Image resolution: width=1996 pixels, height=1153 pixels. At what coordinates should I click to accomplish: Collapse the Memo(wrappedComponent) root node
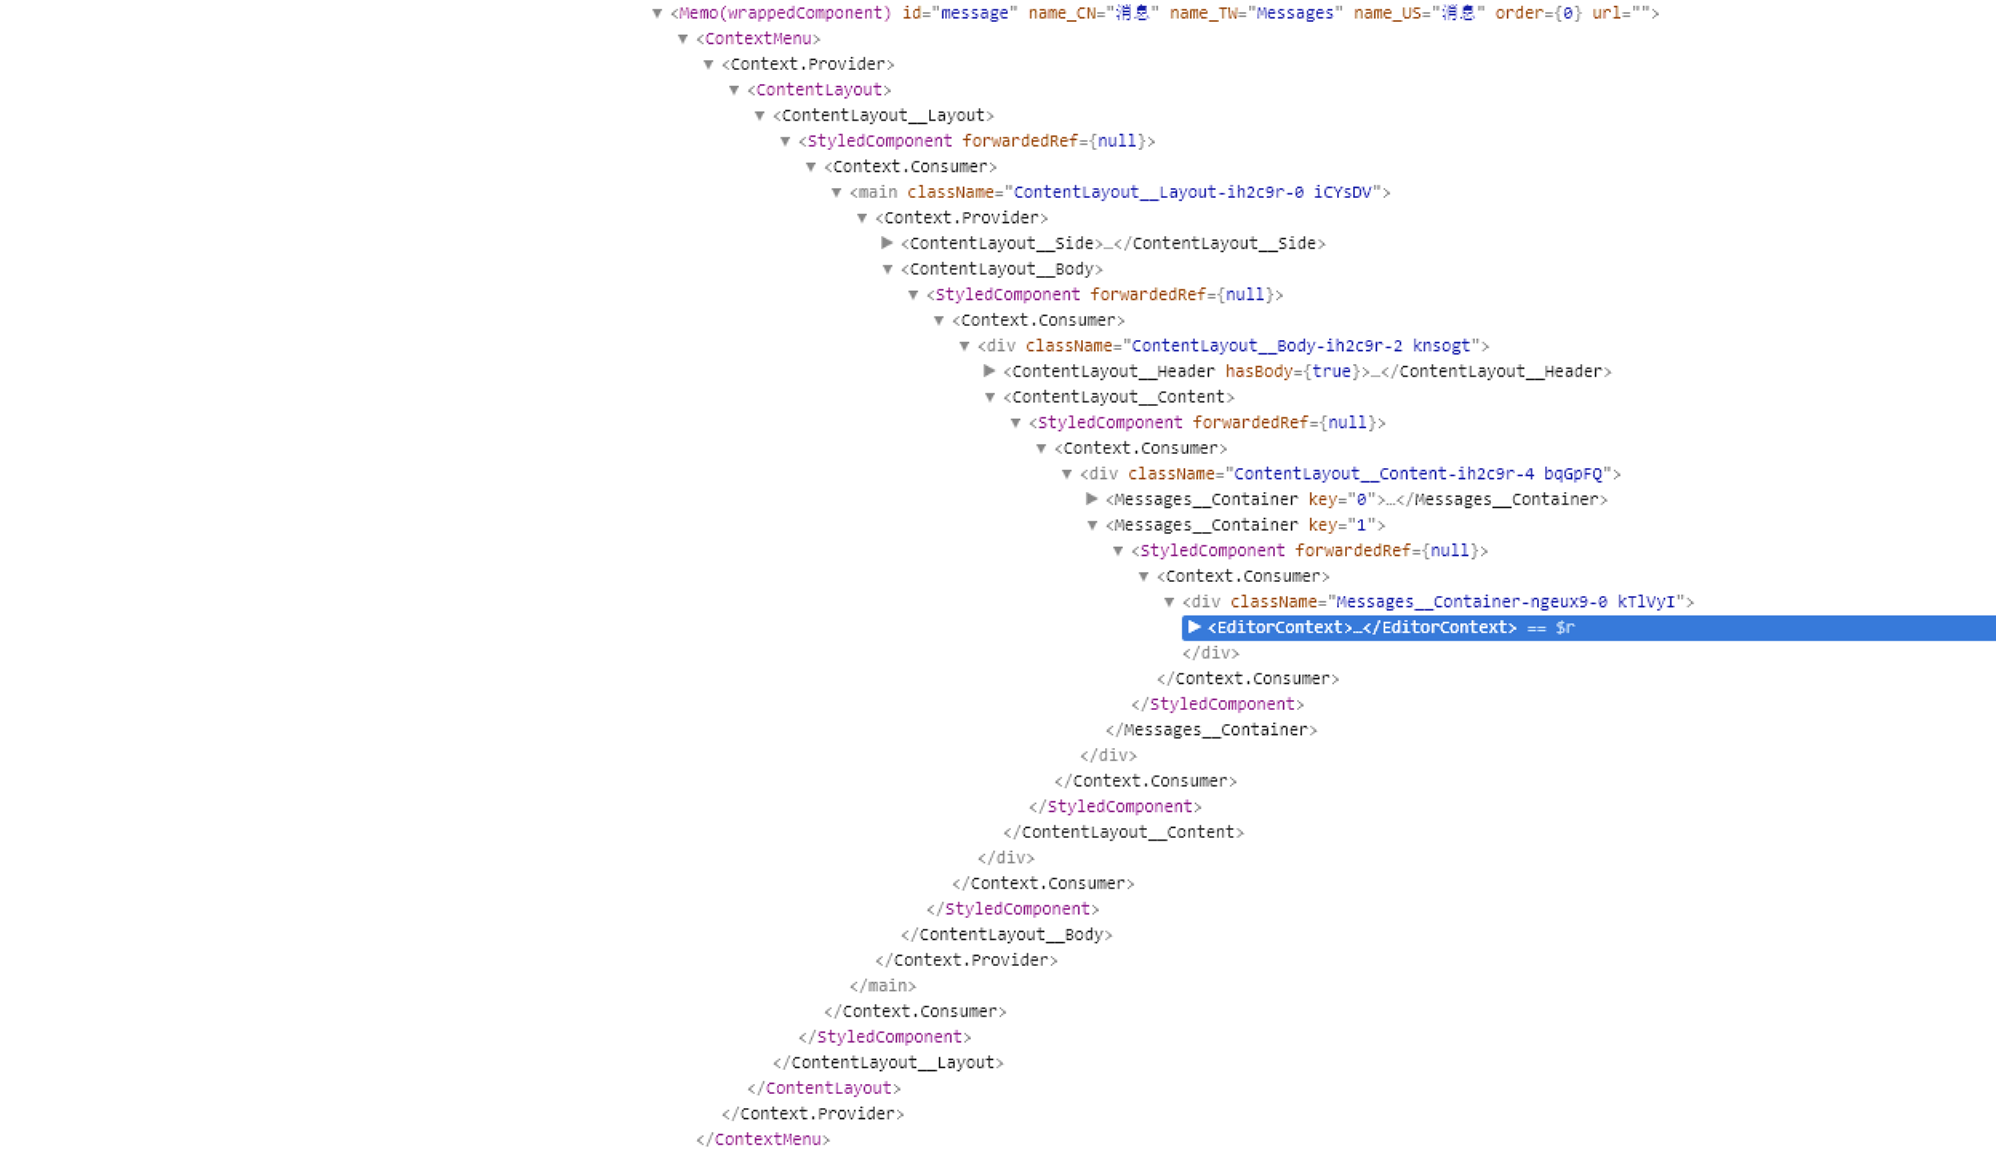[657, 13]
